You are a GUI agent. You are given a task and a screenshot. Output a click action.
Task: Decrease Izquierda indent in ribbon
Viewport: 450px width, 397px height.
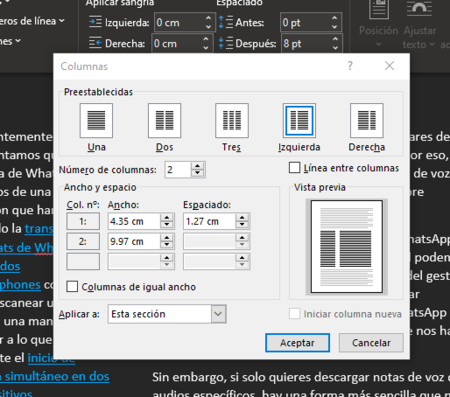209,27
